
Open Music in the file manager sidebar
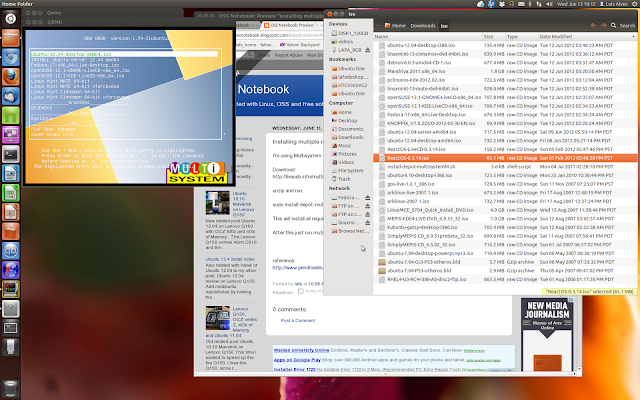pyautogui.click(x=341, y=146)
